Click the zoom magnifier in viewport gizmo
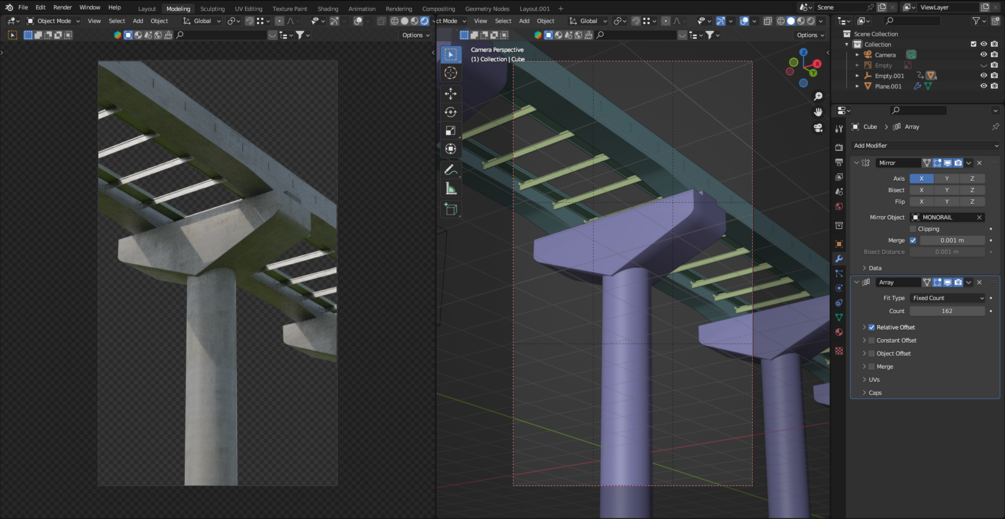 [818, 96]
